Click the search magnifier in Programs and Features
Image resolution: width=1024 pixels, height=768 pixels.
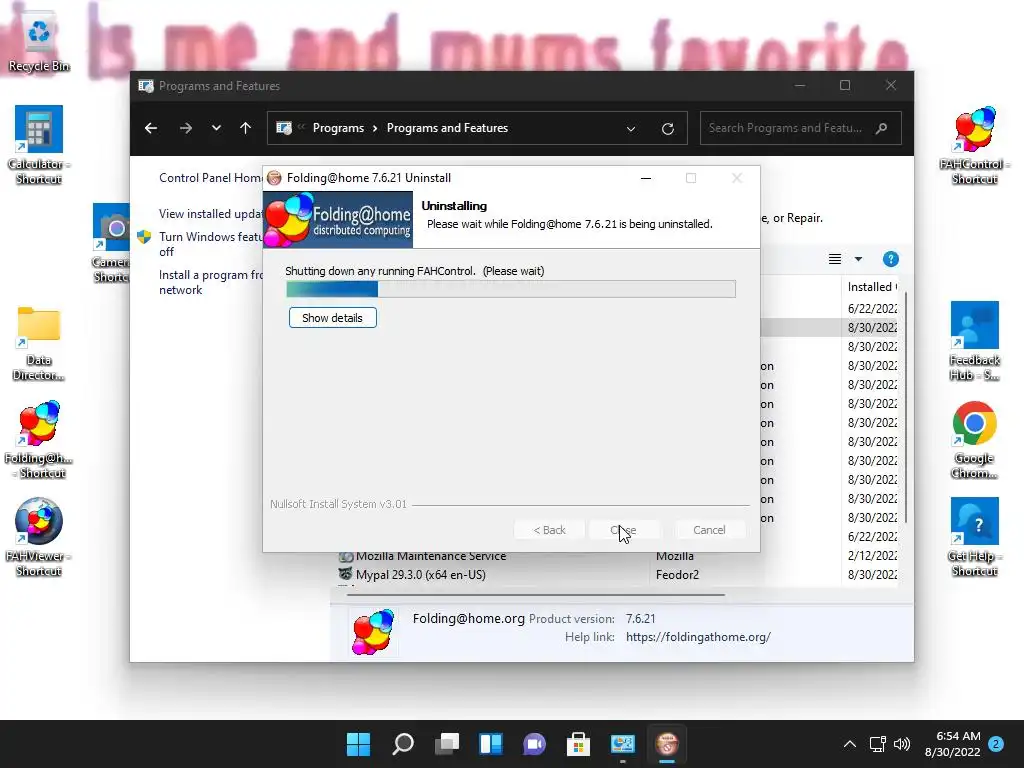tap(882, 128)
